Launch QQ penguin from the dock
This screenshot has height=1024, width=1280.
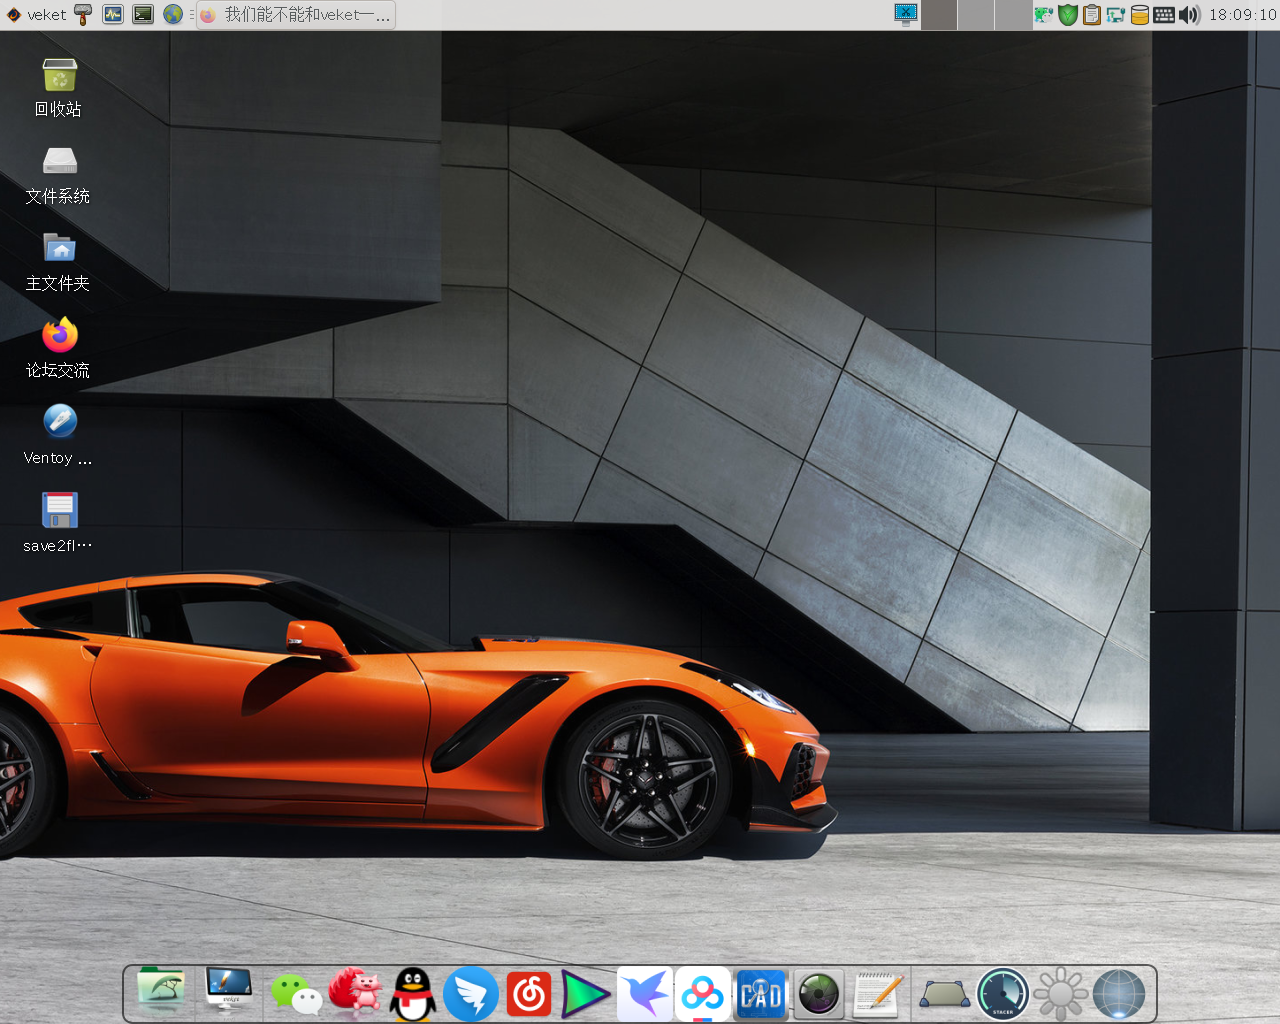[412, 994]
